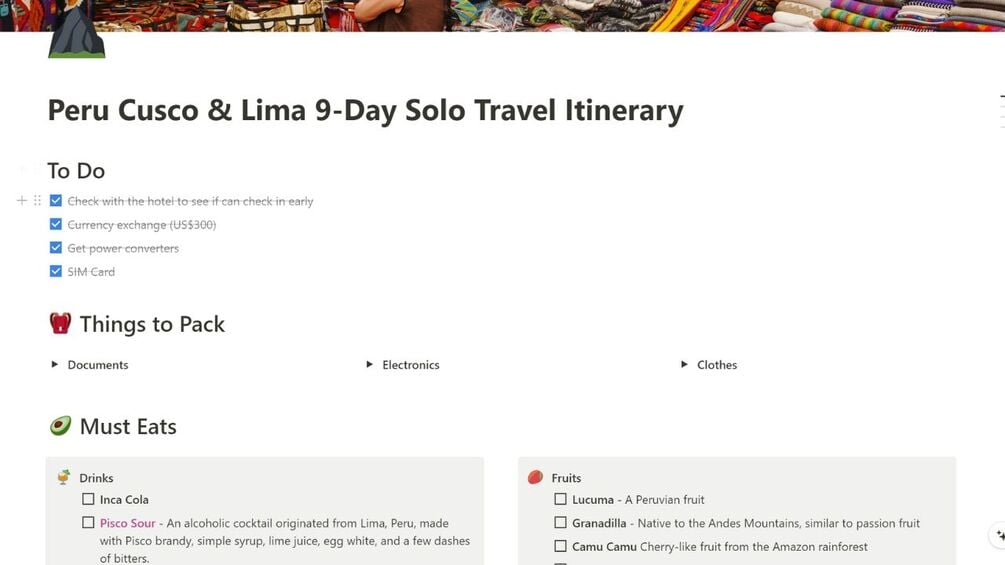Viewport: 1005px width, 565px height.
Task: Click the mountain page icon above the title
Action: pyautogui.click(x=76, y=34)
